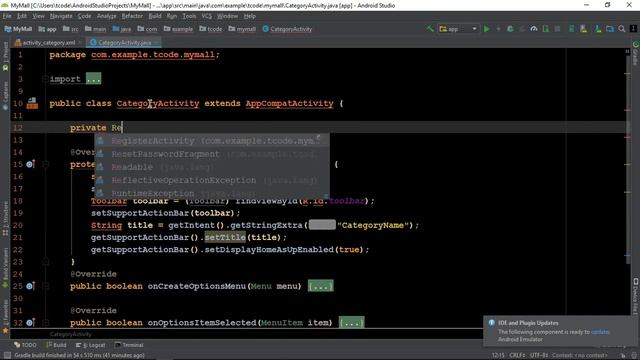Open the View menu

click(38, 16)
